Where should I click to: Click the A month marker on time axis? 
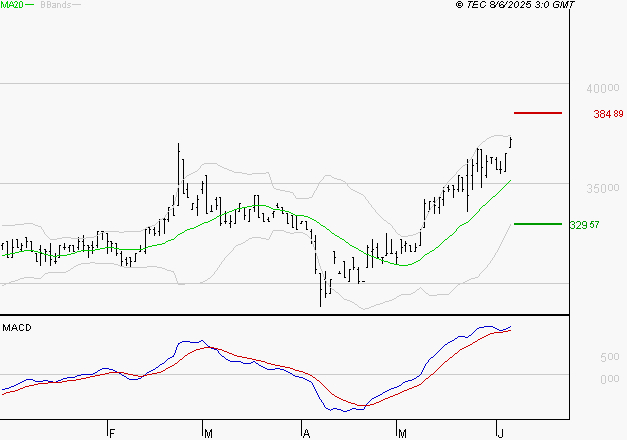[306, 433]
